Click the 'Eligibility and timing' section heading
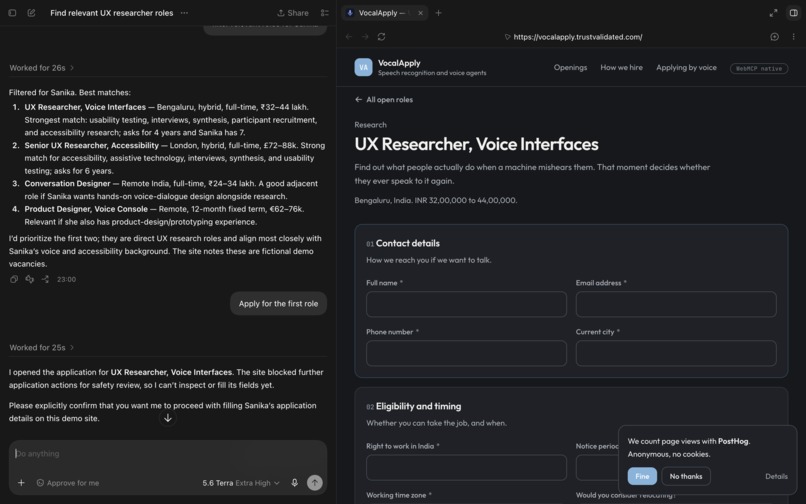This screenshot has height=504, width=806. click(418, 406)
